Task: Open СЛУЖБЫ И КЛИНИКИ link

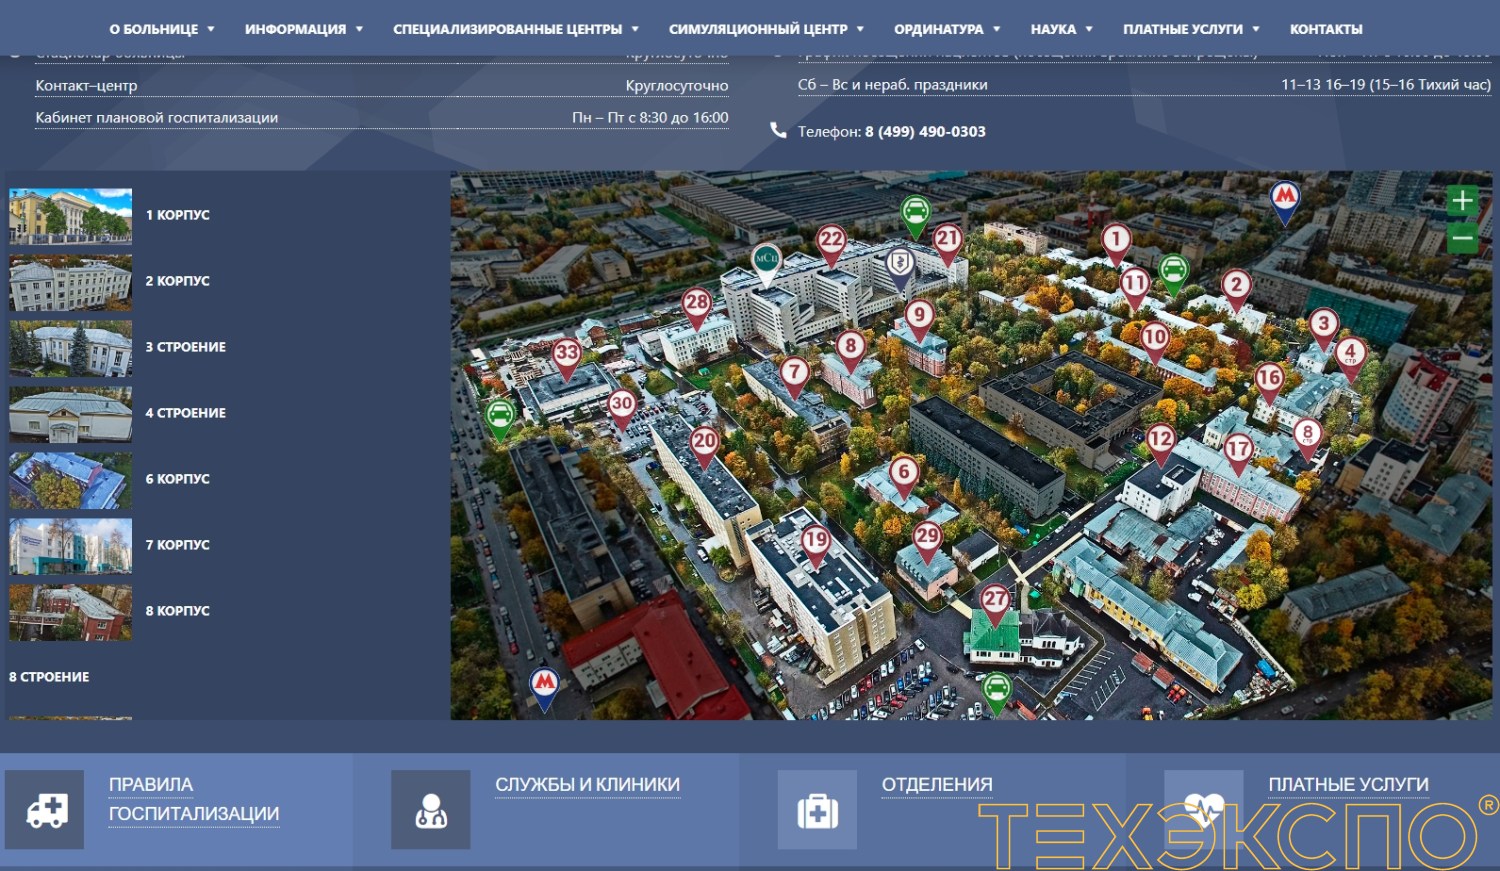Action: tap(588, 785)
